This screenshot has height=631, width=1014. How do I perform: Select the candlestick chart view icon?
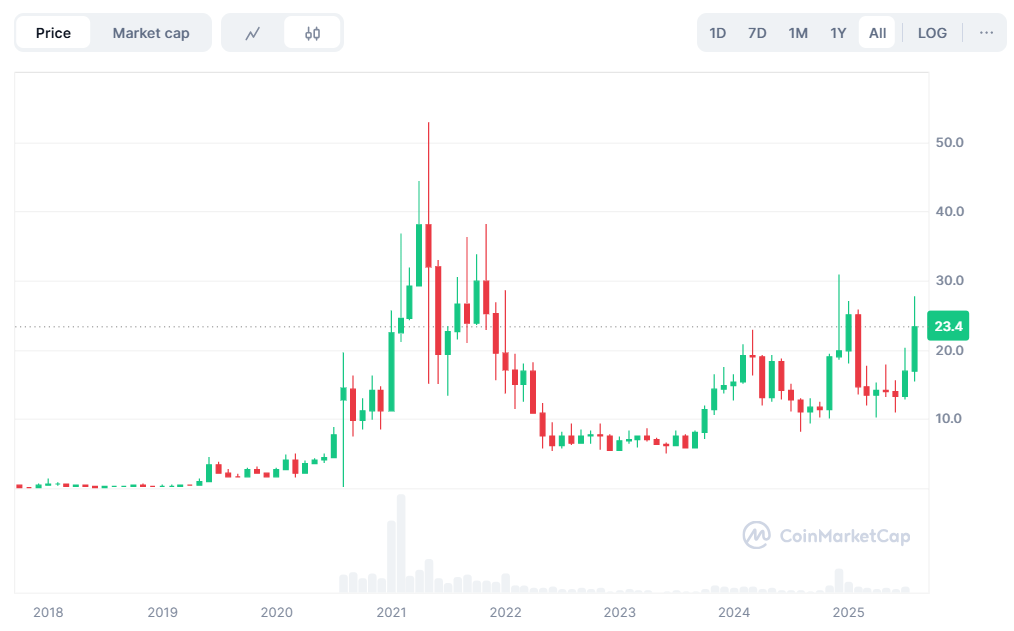312,32
